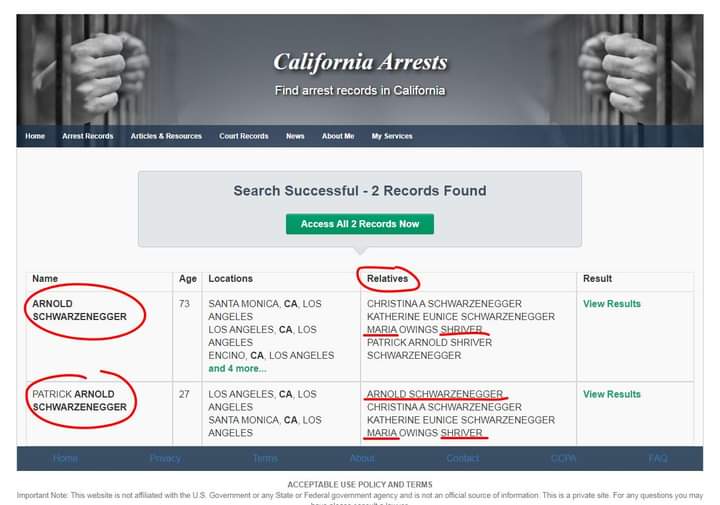View Results for Arnold Schwarzenegger, age 73
This screenshot has width=720, height=505.
(x=612, y=304)
